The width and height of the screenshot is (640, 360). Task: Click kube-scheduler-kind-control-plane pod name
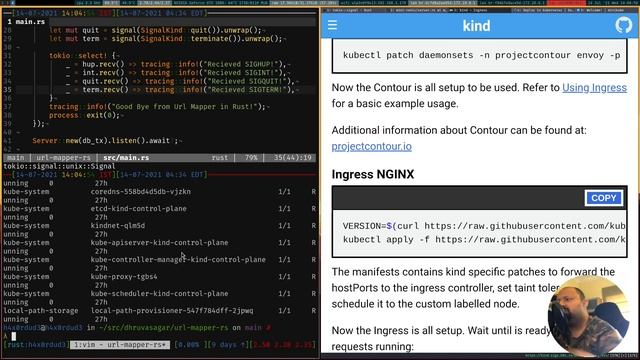[x=159, y=293]
